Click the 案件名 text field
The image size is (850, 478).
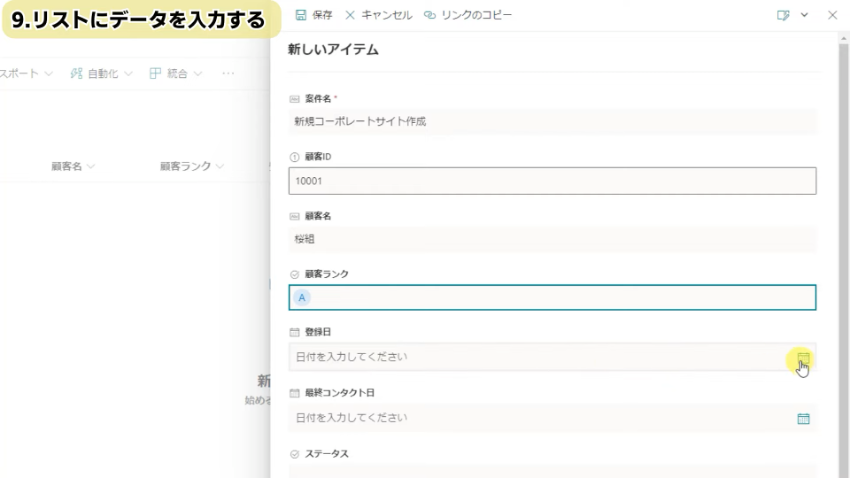552,121
